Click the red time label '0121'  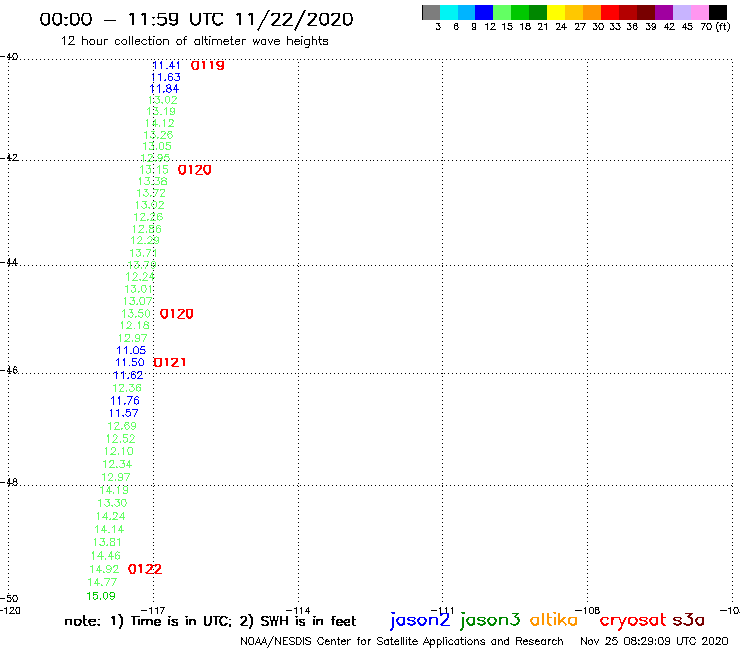coord(169,363)
